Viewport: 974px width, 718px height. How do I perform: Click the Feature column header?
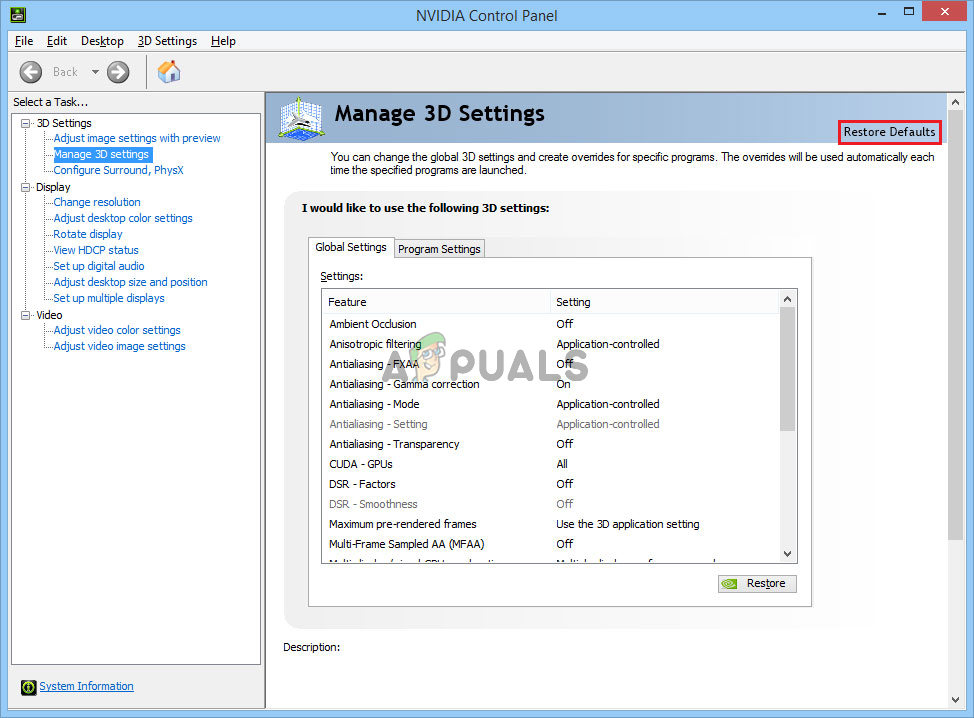pos(436,302)
